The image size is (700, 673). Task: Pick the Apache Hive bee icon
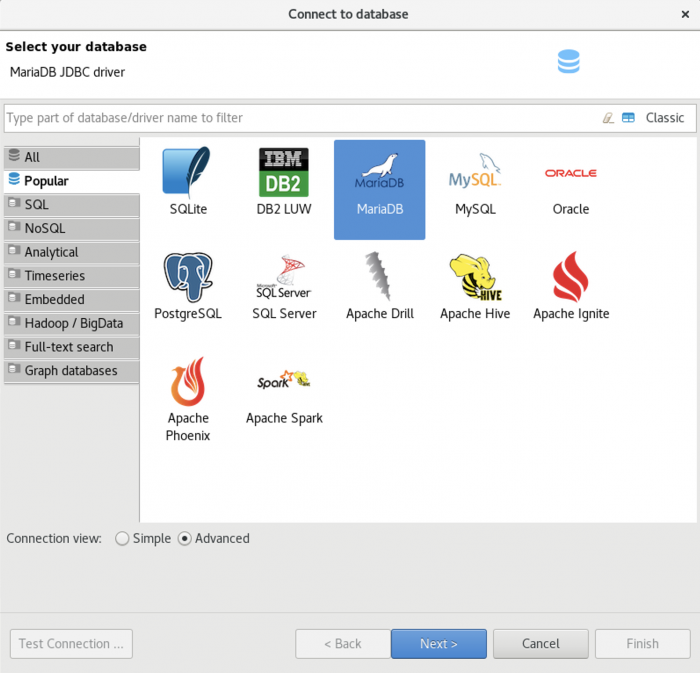coord(475,277)
